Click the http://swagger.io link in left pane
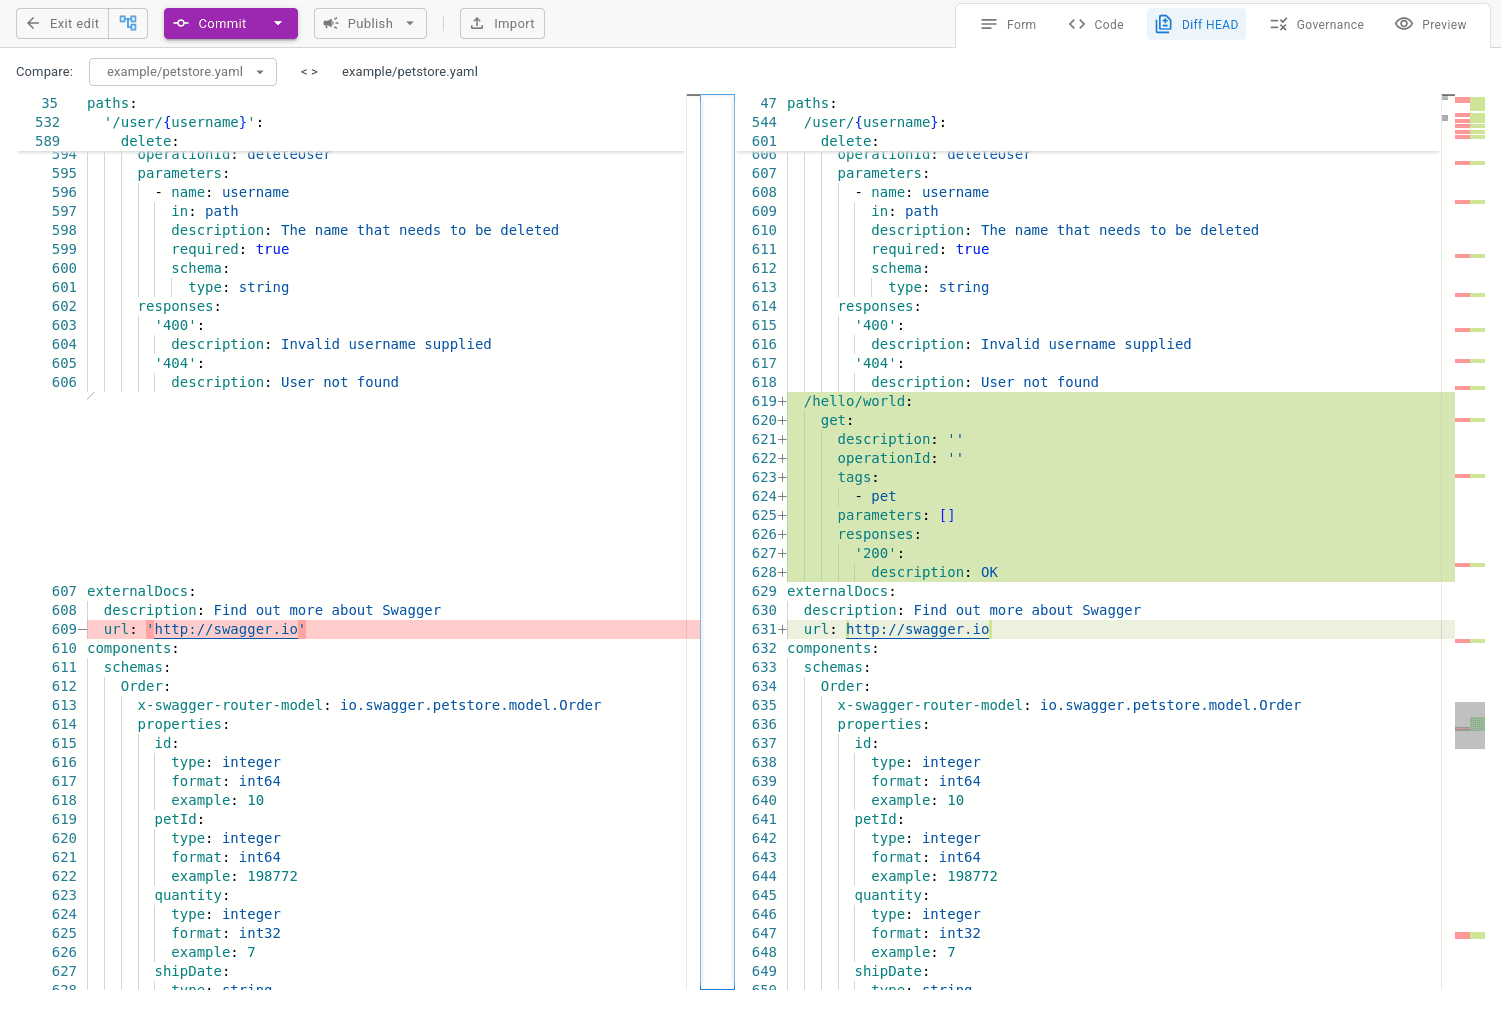The width and height of the screenshot is (1501, 1026). [x=226, y=629]
